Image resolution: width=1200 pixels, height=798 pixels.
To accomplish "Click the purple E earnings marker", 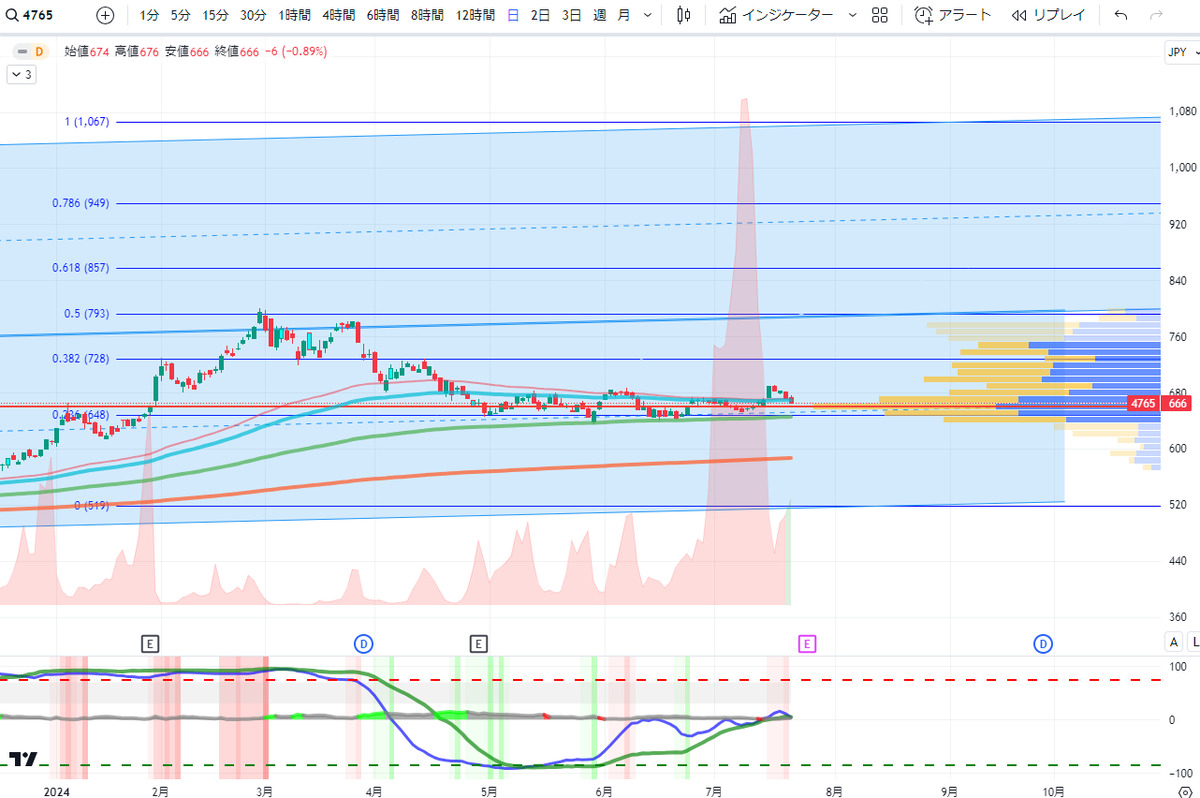I will click(x=807, y=642).
